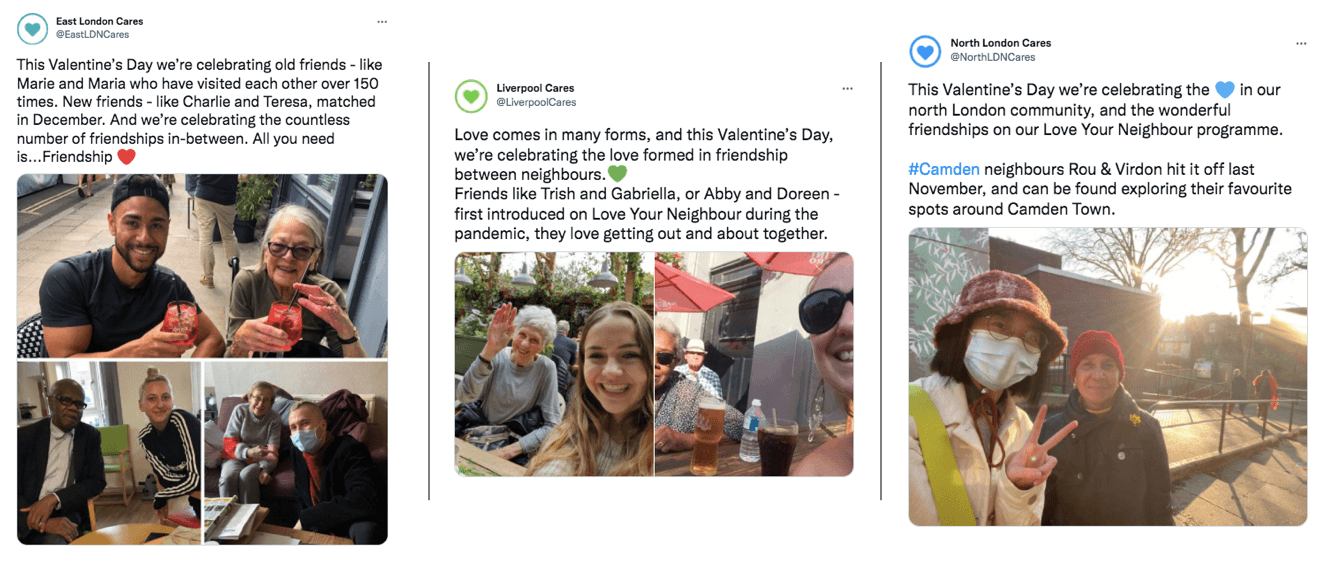View photo of suited man and woman in tracksuit
Screen dimensions: 1328x562
point(109,452)
